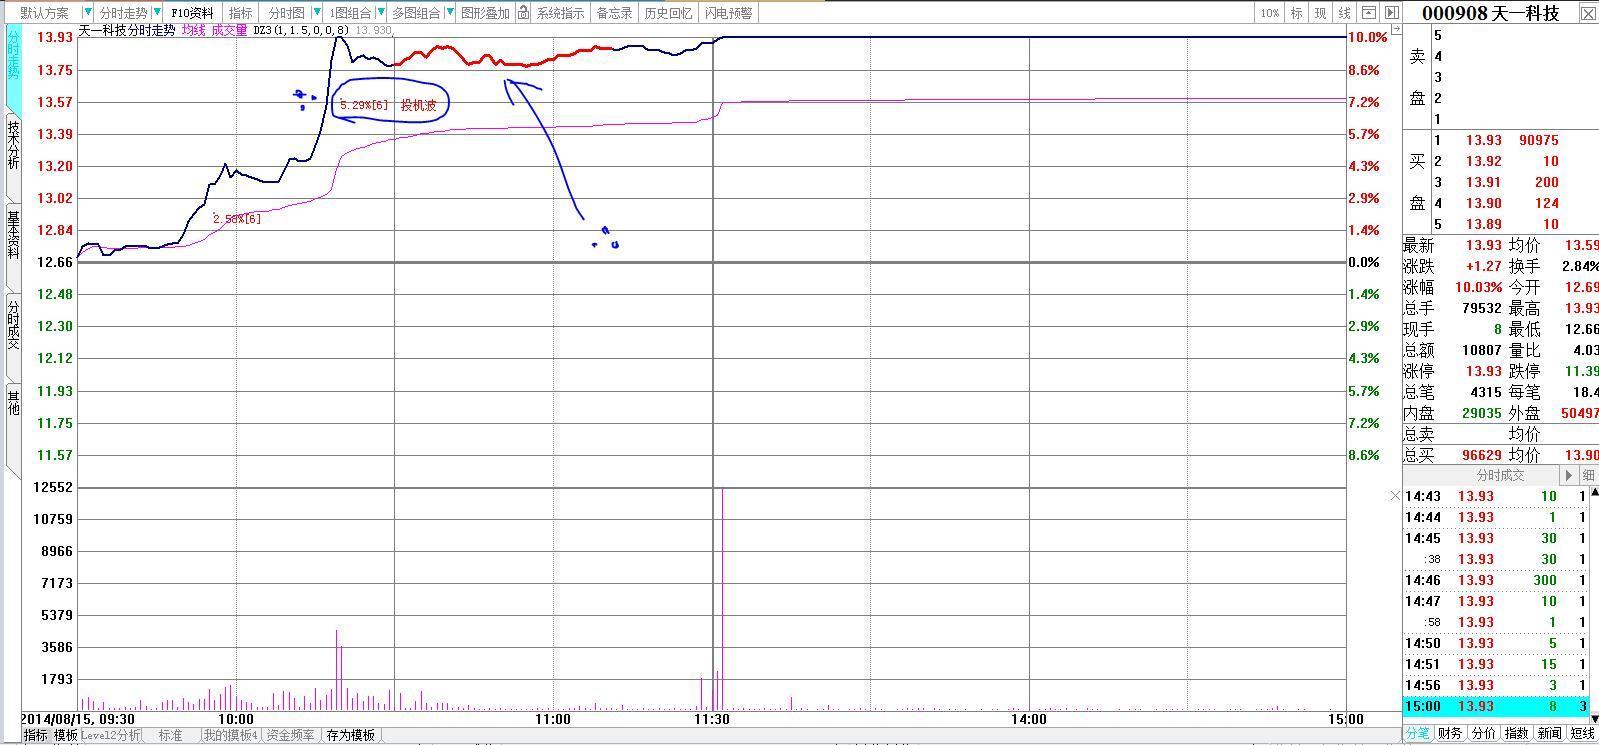Image resolution: width=1599 pixels, height=745 pixels.
Task: Switch to 分时图 chart view
Action: point(286,13)
